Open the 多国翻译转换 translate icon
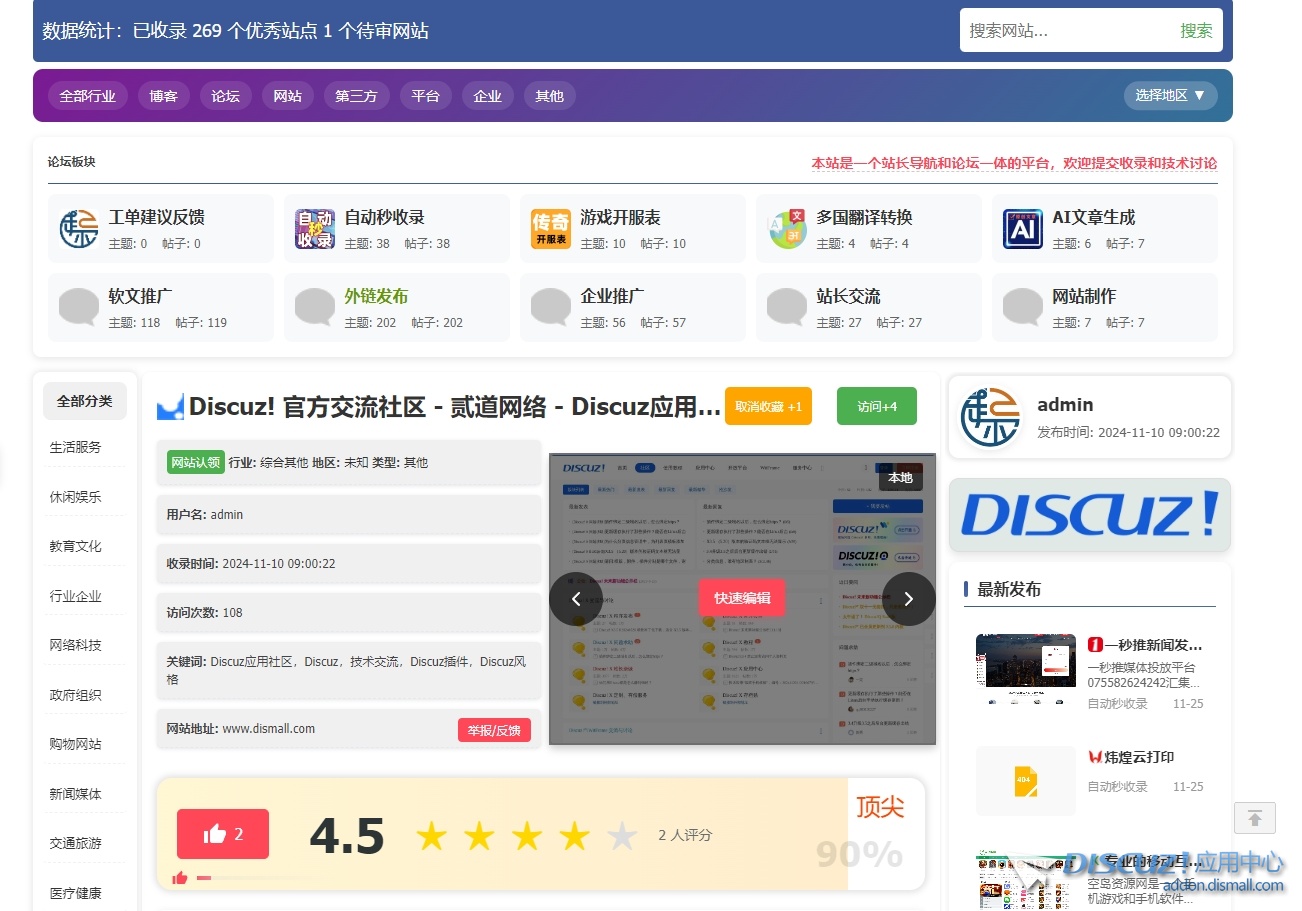Image resolution: width=1302 pixels, height=911 pixels. tap(786, 229)
